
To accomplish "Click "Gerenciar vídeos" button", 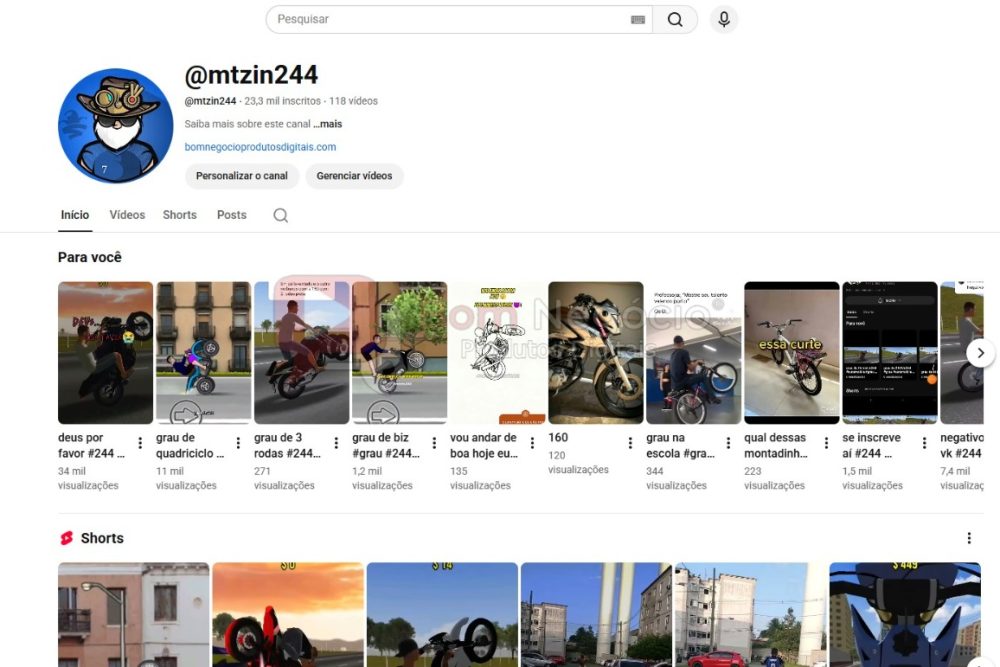I will tap(354, 176).
